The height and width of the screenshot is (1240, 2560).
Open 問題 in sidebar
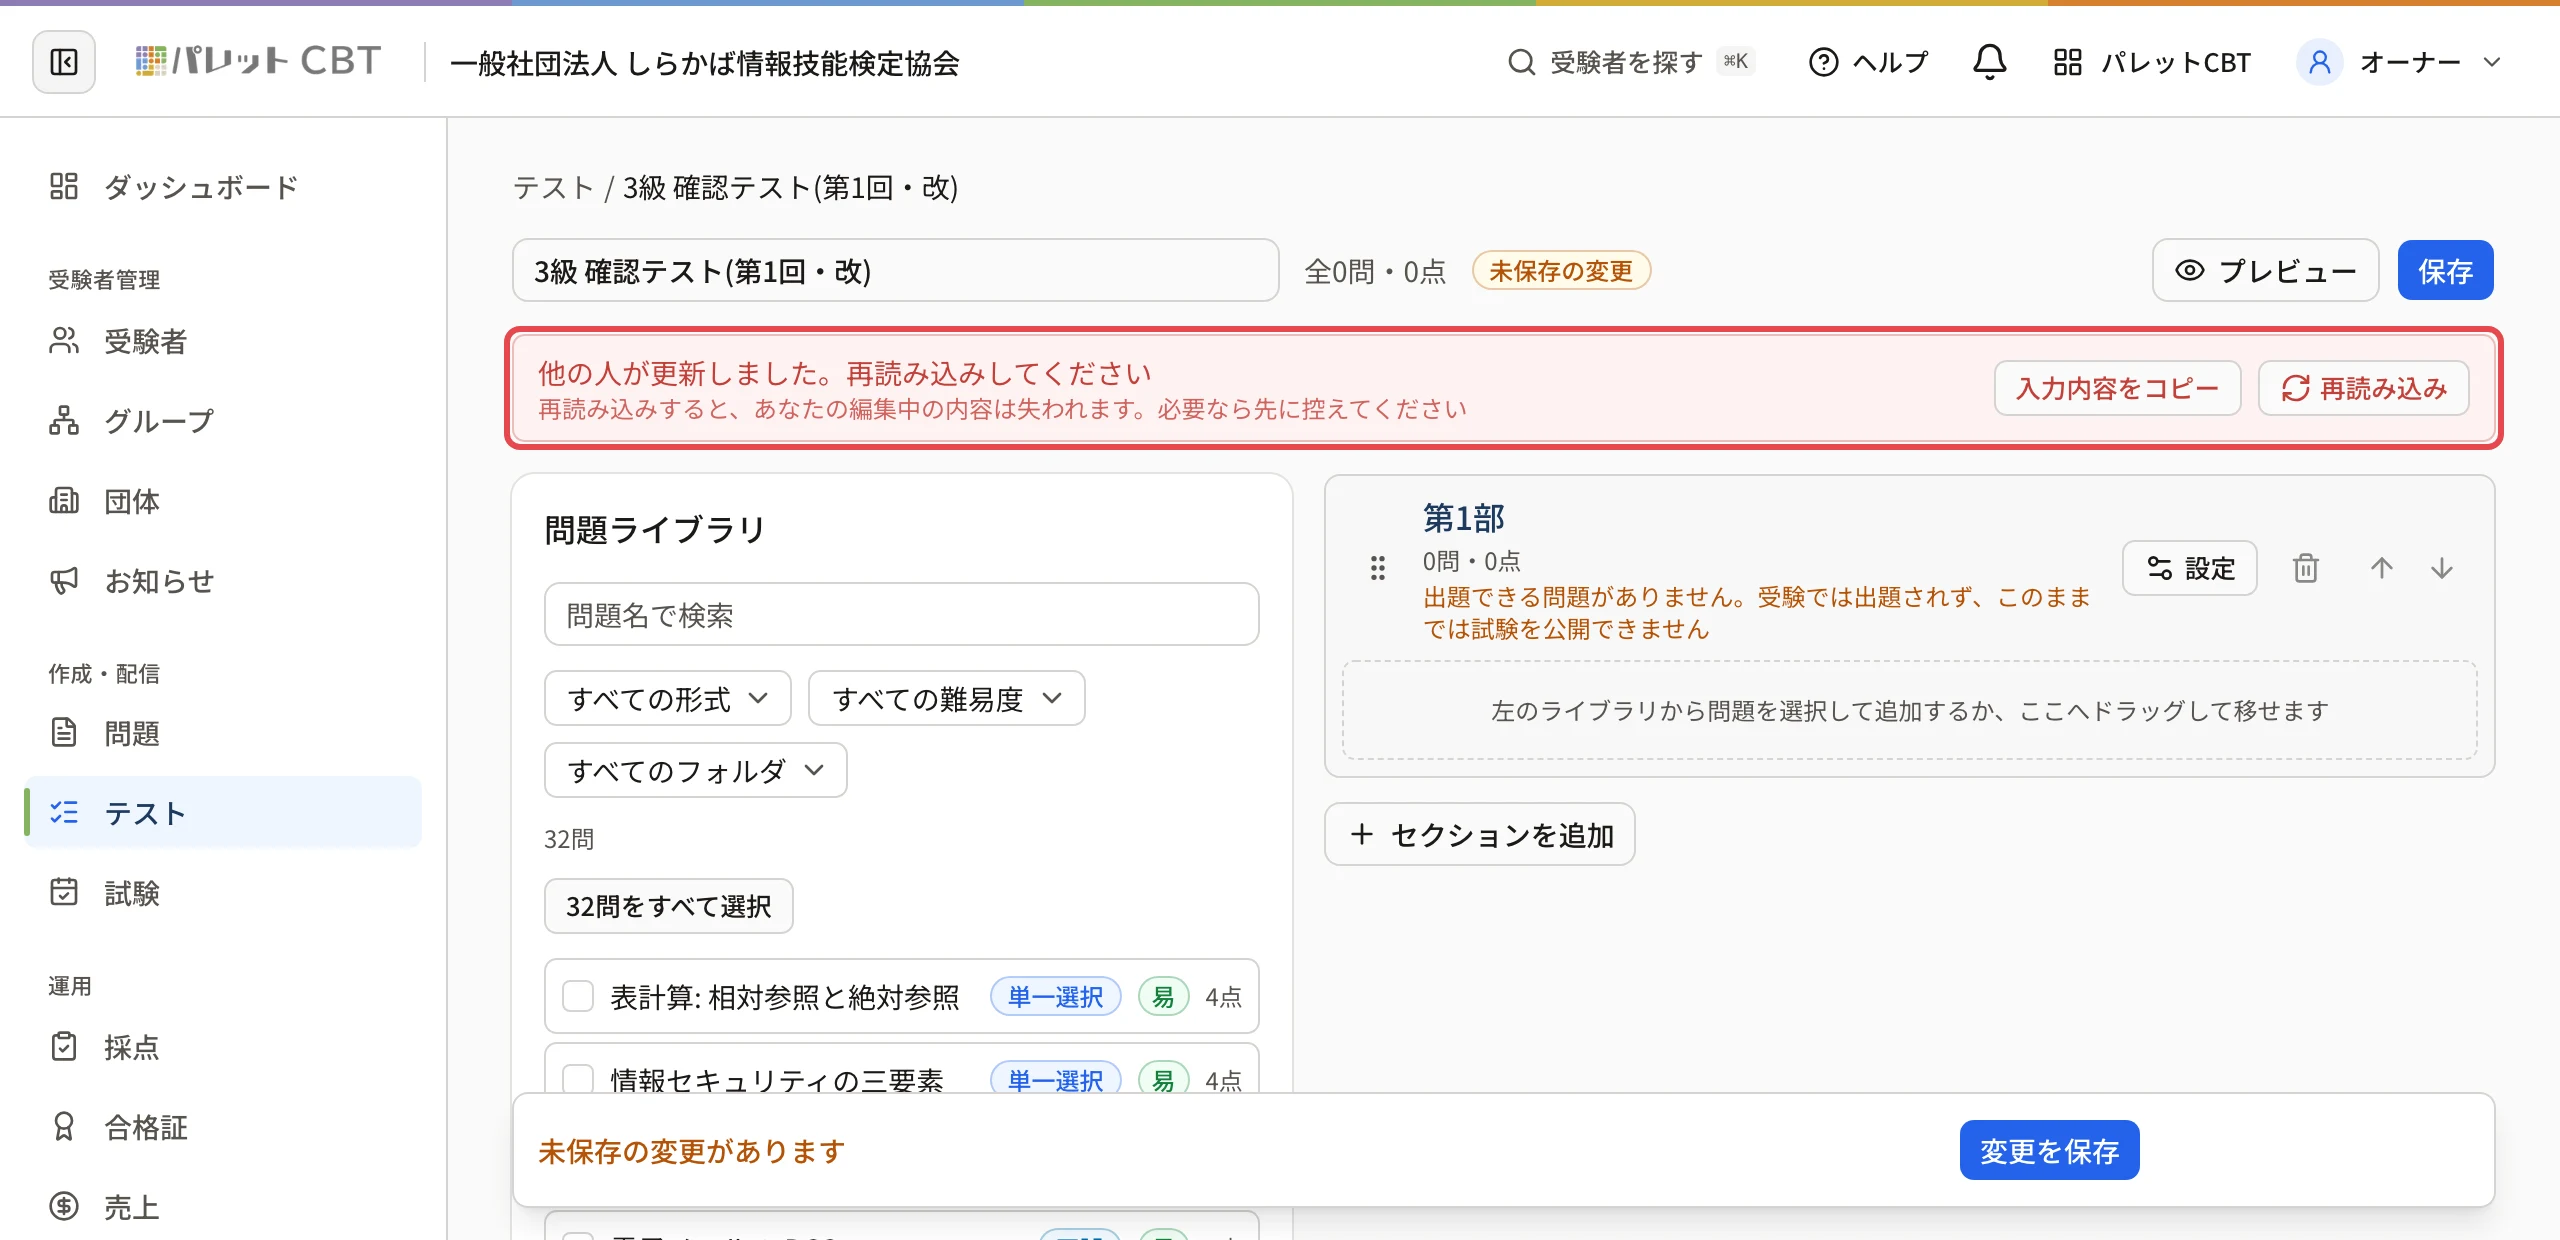click(x=224, y=733)
